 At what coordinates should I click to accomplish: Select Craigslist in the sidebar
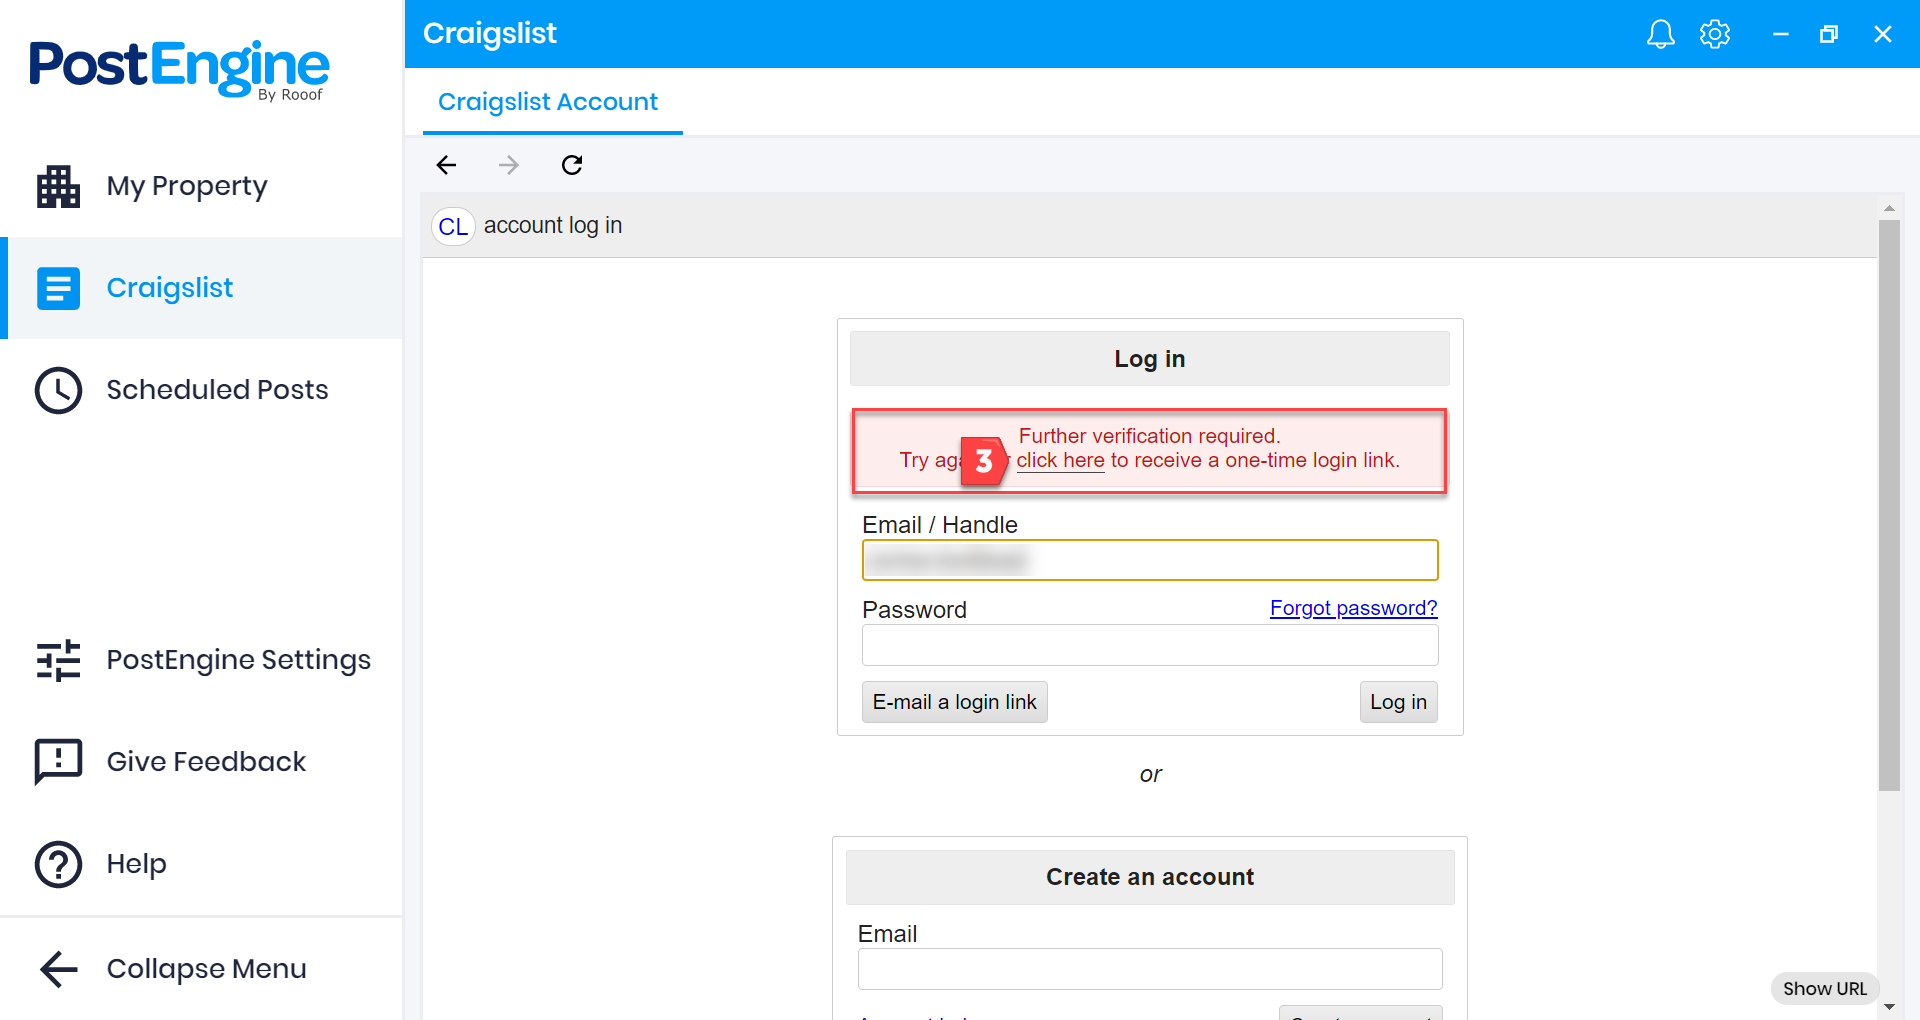click(201, 288)
